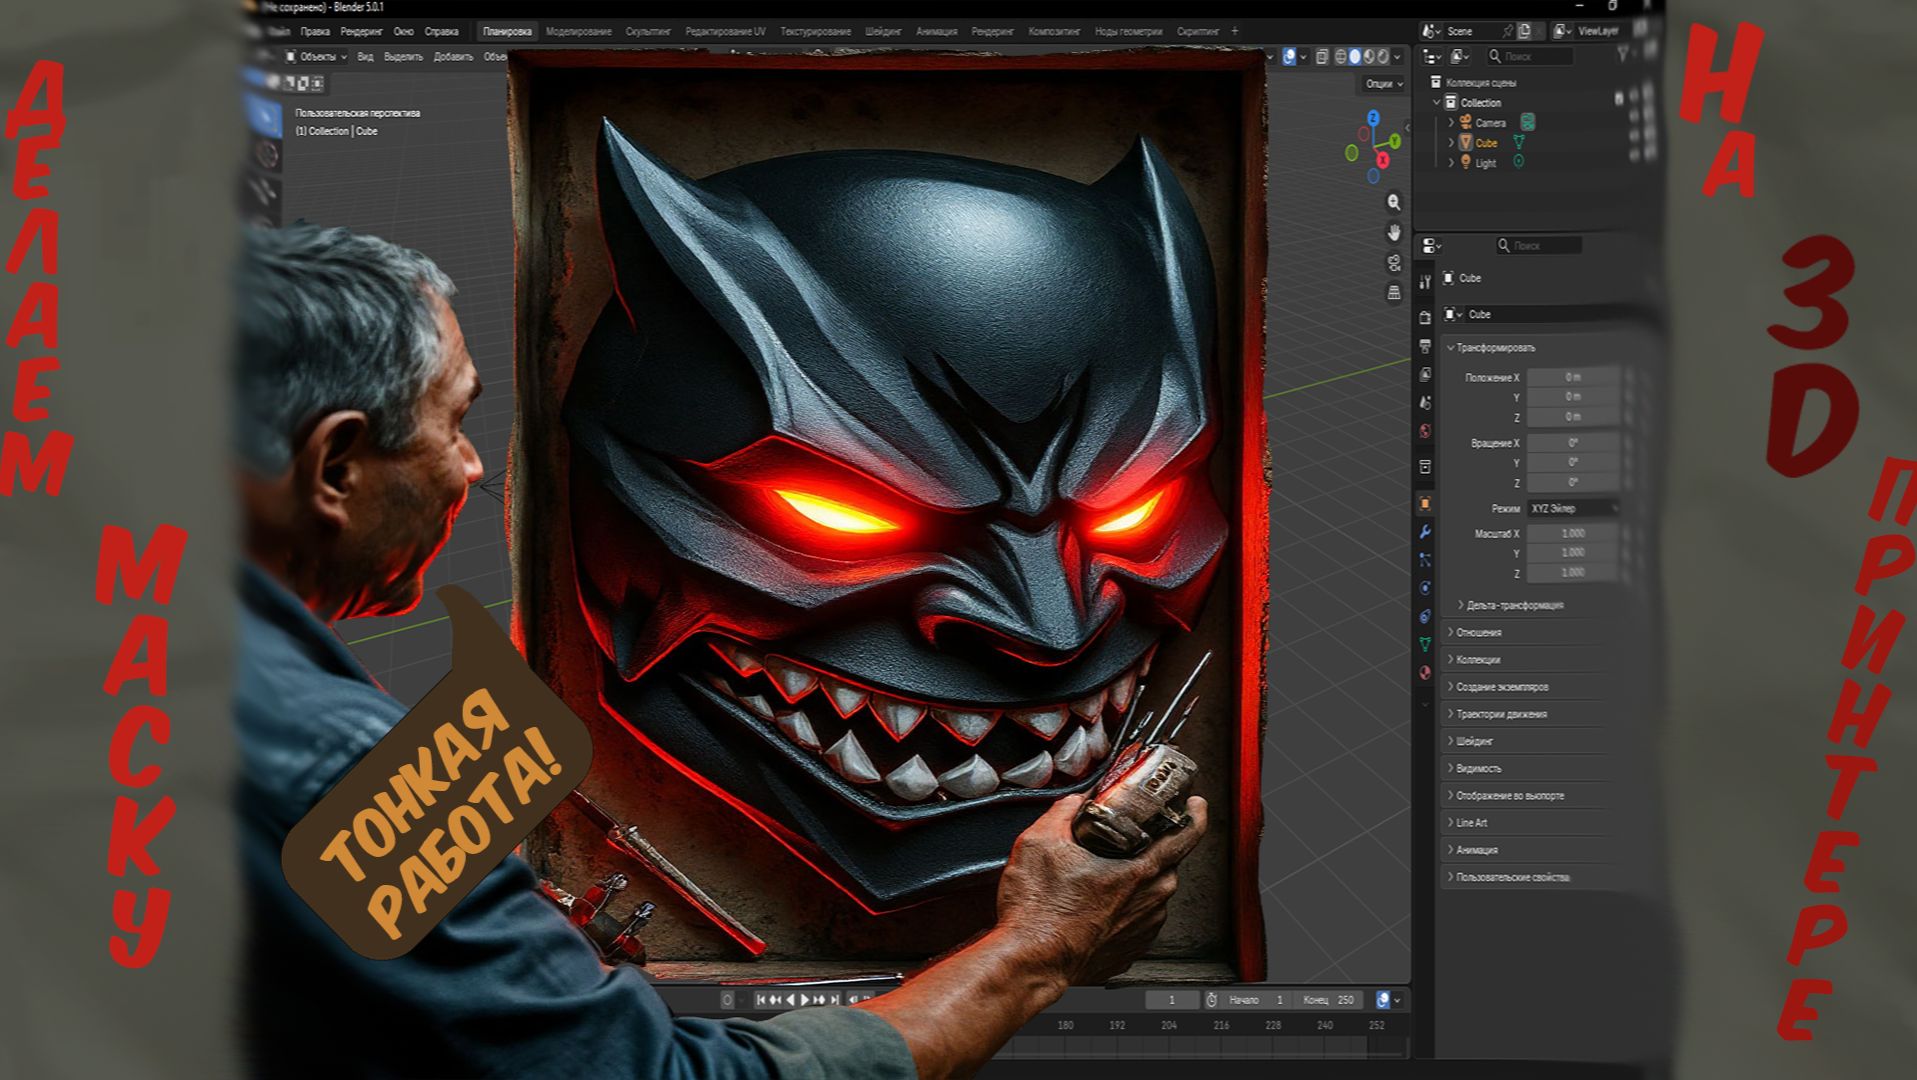The image size is (1917, 1080).
Task: Open the Правка menu
Action: [x=315, y=32]
